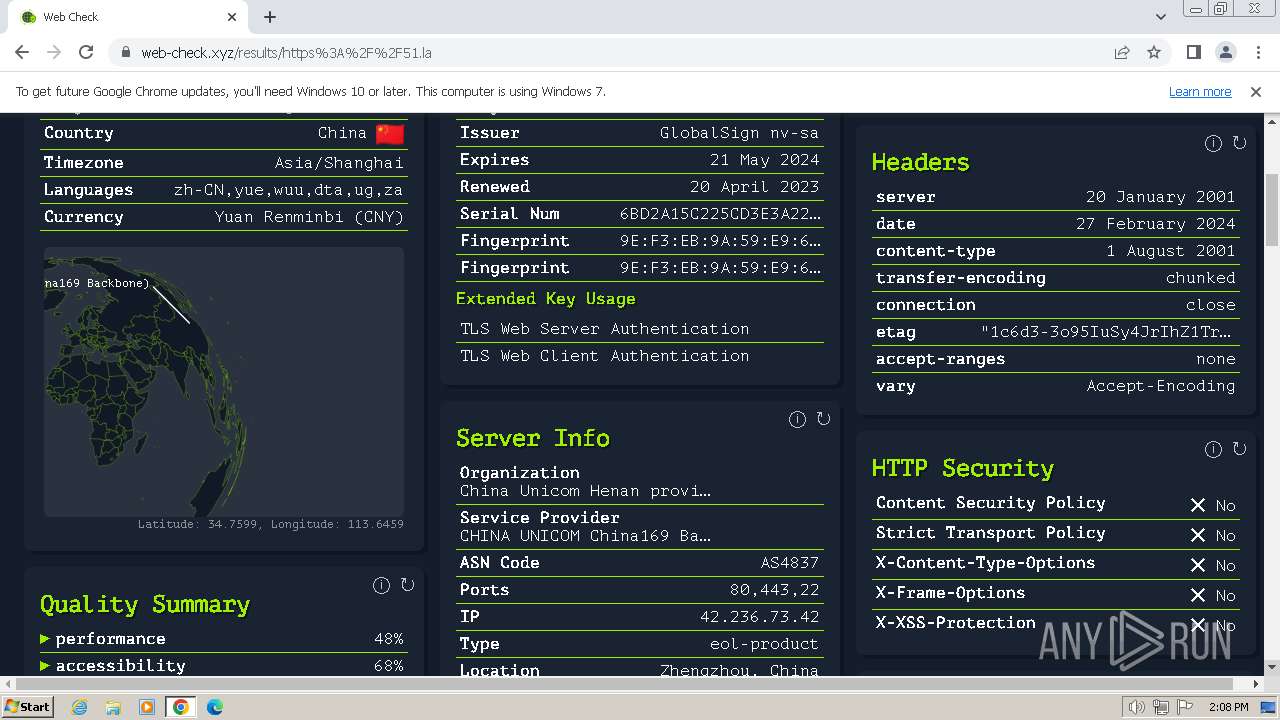Open info for HTTP Security card
Viewport: 1280px width, 720px height.
[x=1213, y=449]
